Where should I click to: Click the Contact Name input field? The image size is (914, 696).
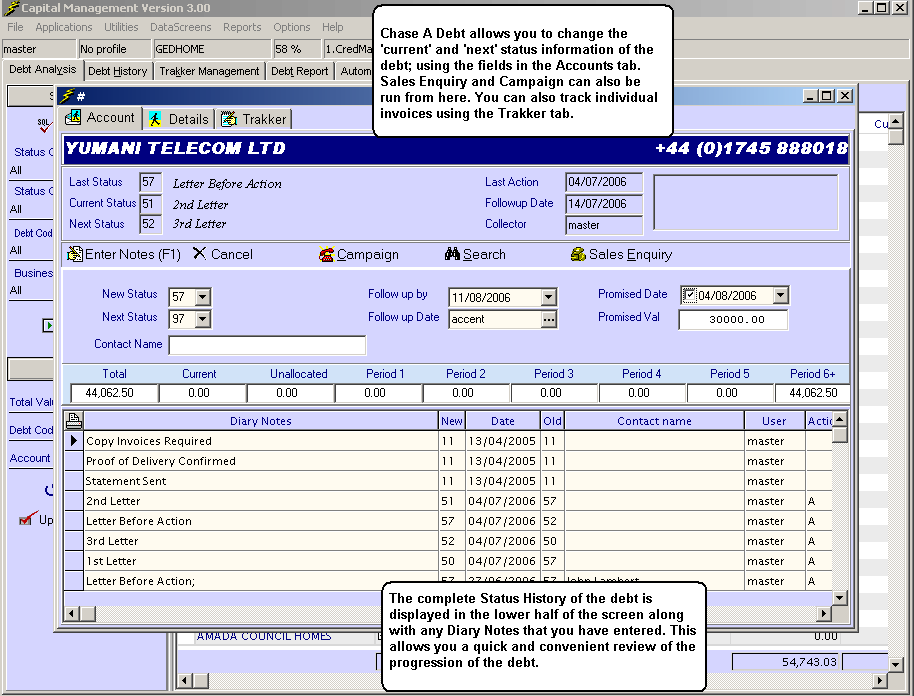[267, 345]
